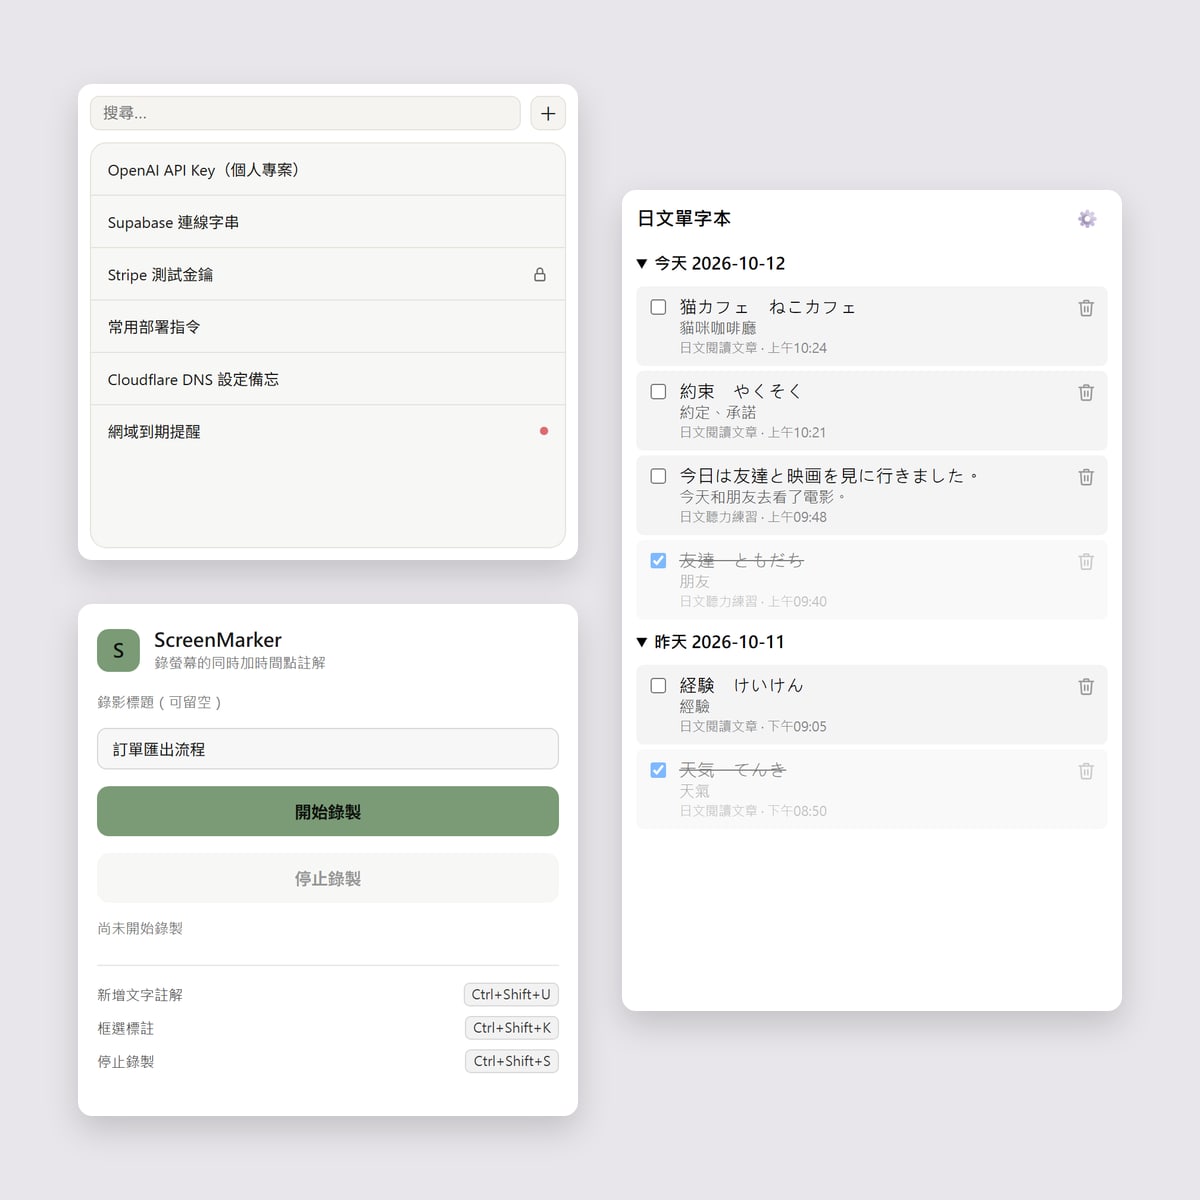Click the Ctrl+Shift+K shortcut badge

point(512,1028)
